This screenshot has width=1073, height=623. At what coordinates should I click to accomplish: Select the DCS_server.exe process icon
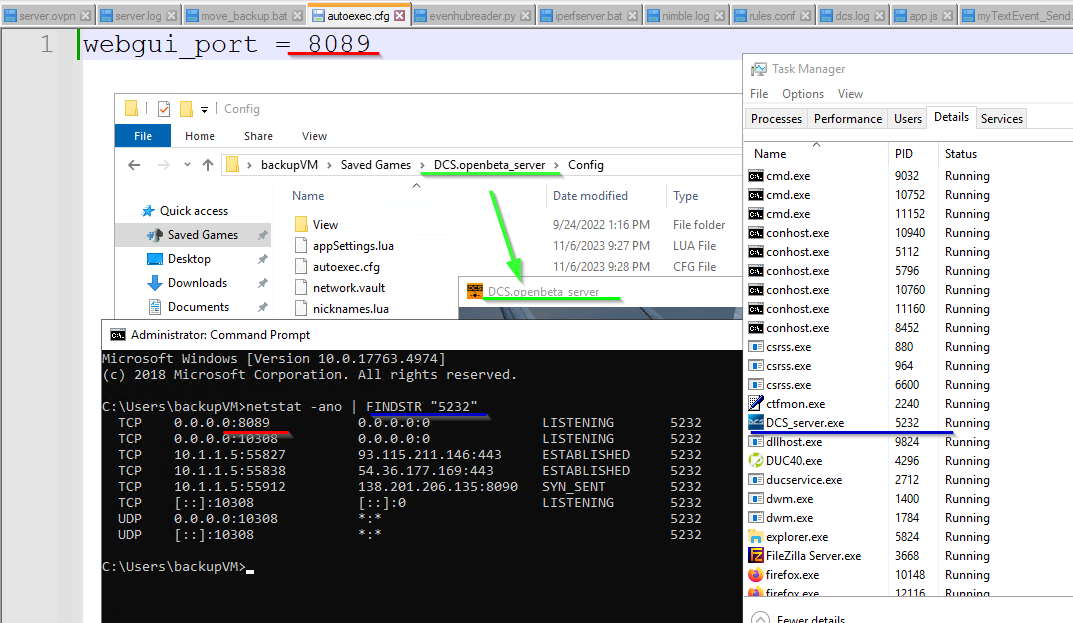coord(755,422)
